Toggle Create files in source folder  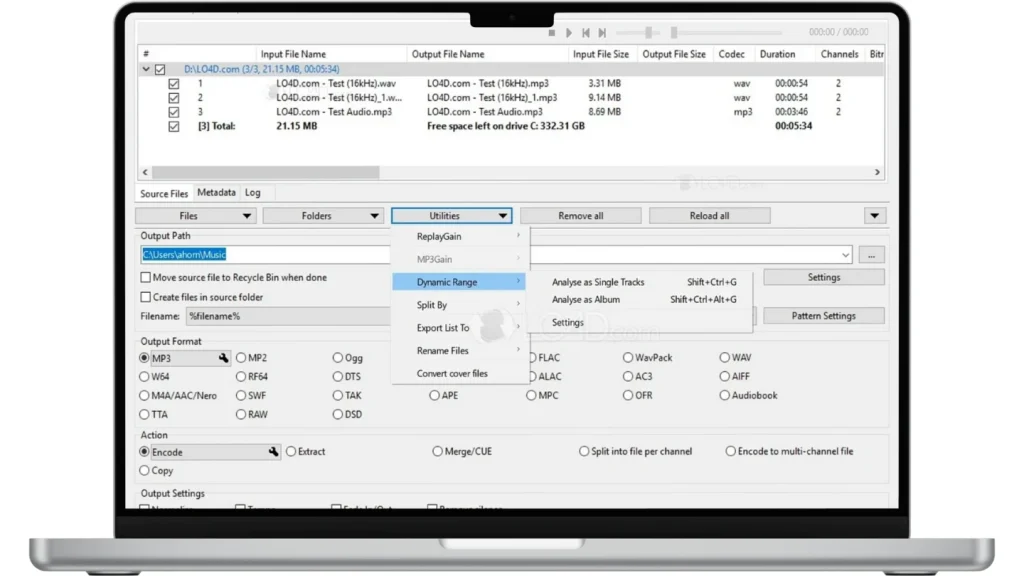(146, 297)
